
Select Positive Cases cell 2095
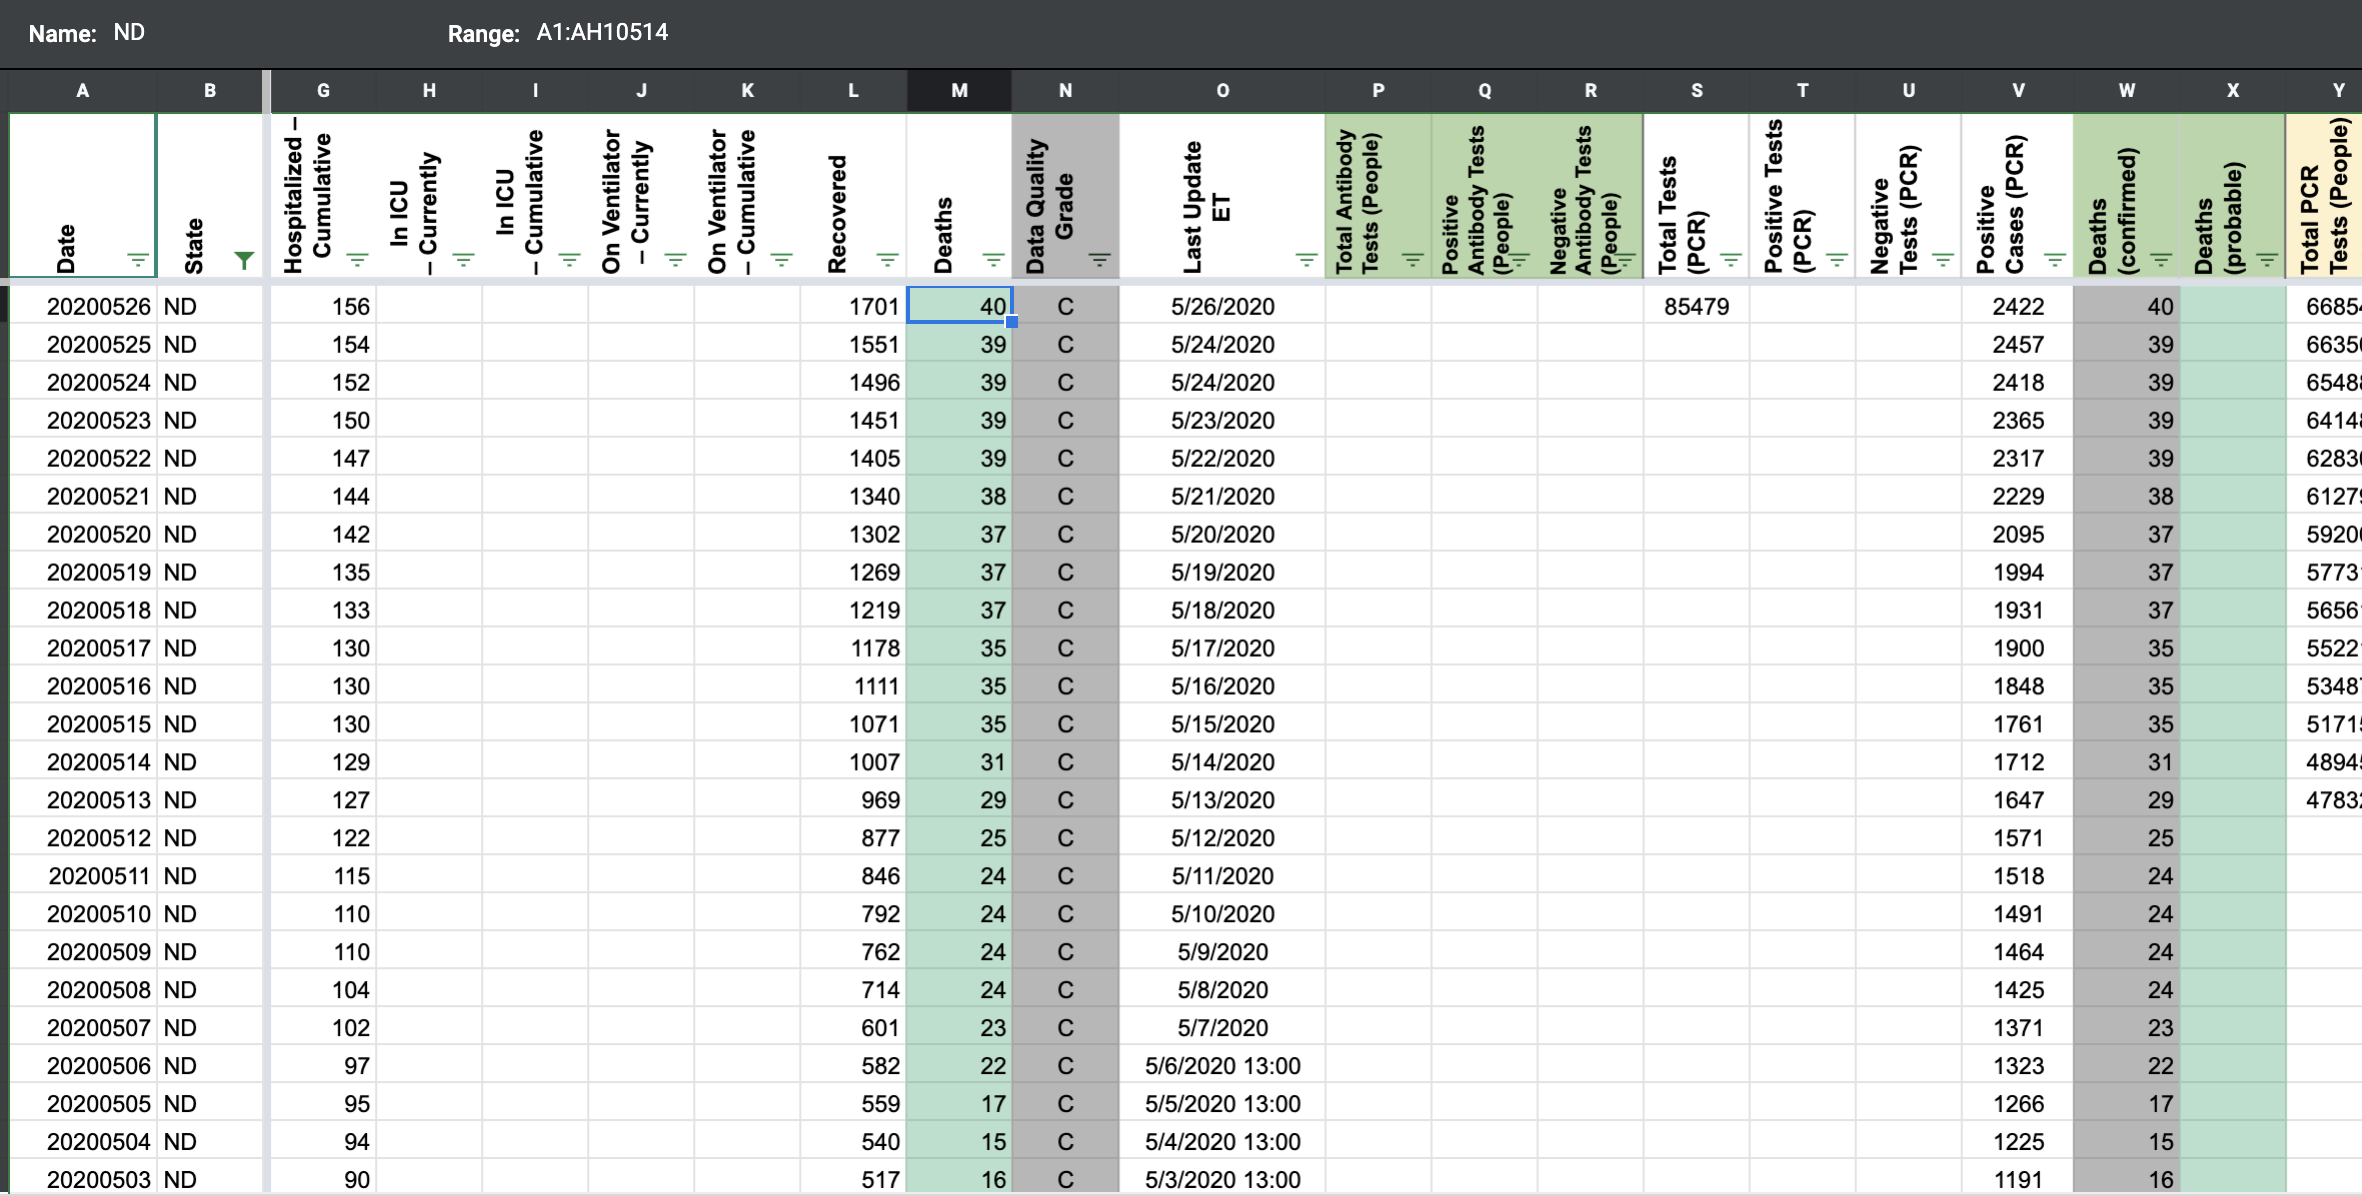[x=2017, y=534]
